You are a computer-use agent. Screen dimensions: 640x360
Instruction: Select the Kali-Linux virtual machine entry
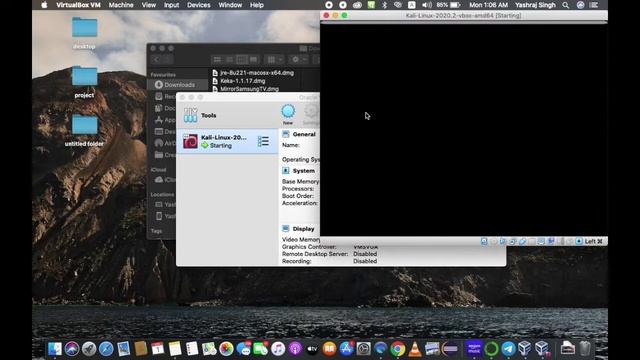227,141
